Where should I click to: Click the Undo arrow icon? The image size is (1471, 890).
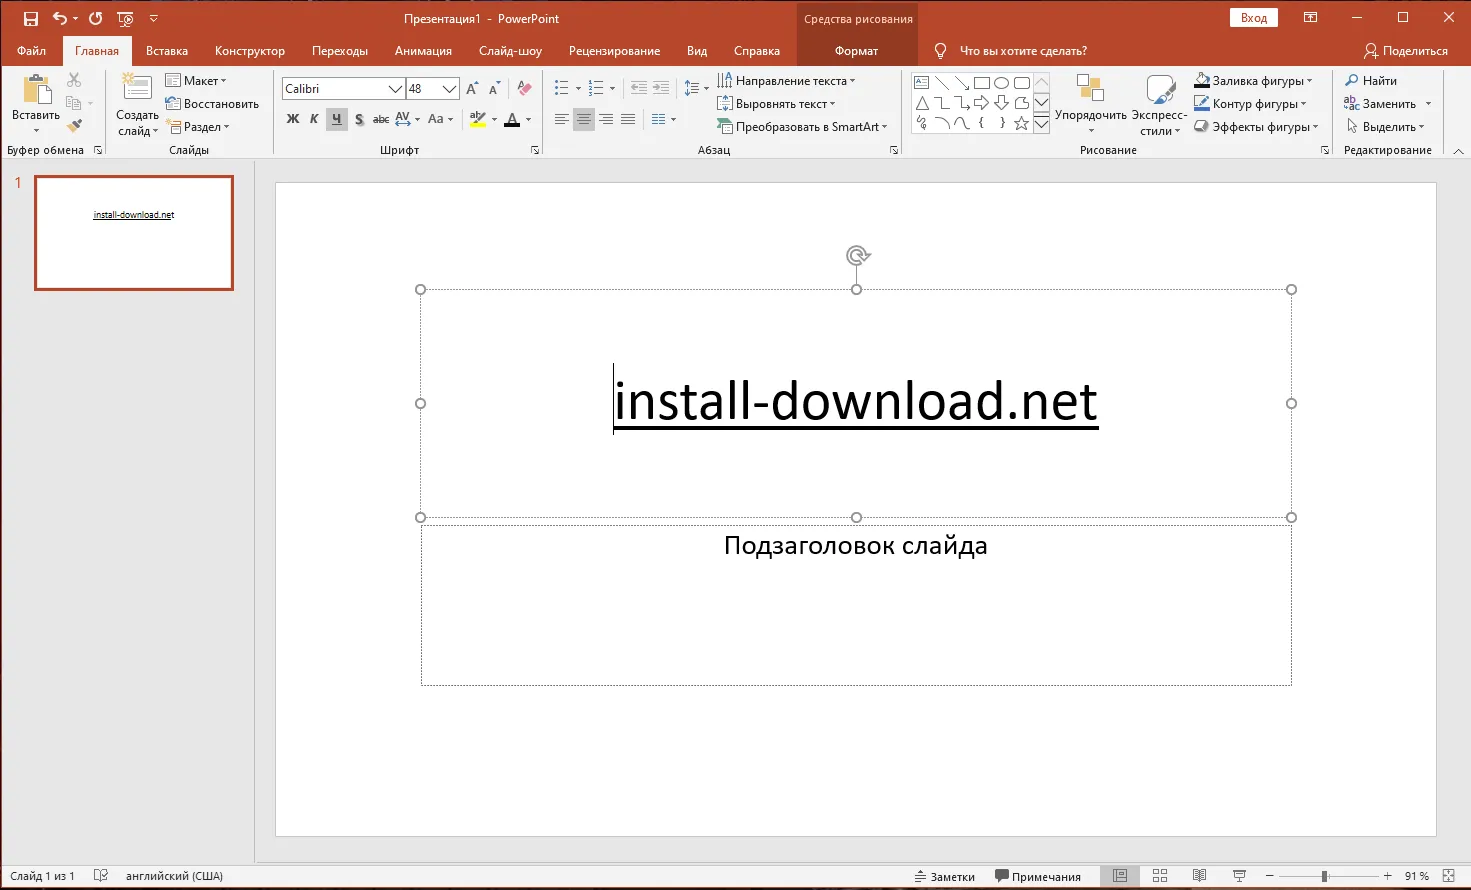(60, 19)
